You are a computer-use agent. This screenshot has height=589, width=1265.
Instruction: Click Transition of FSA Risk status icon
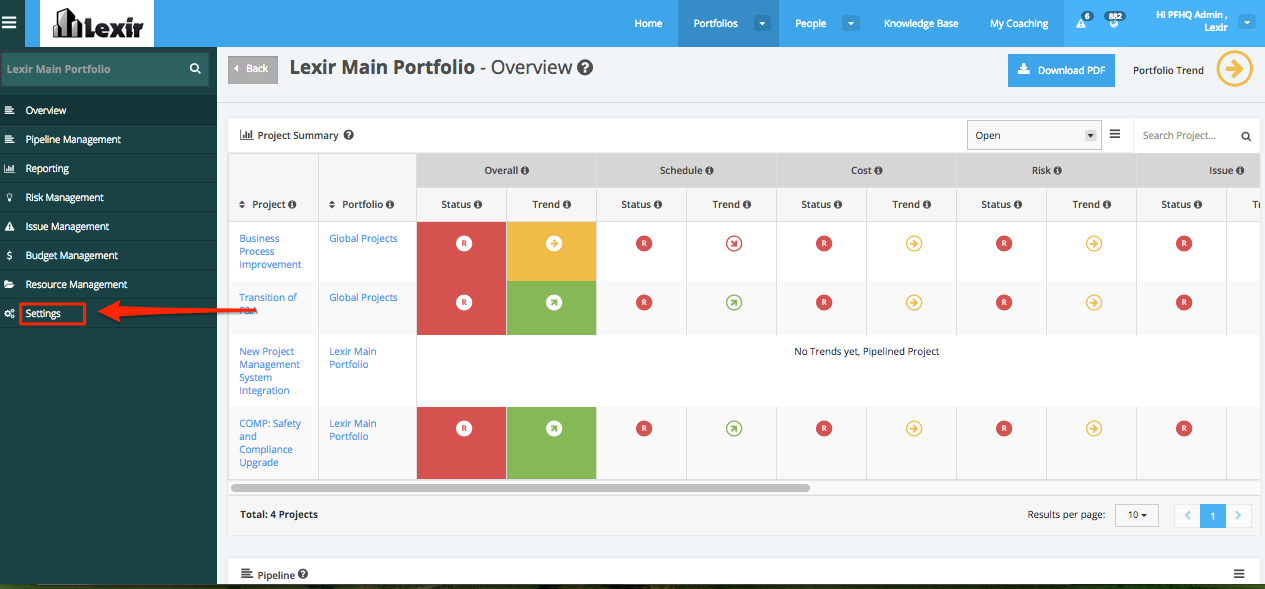[1003, 302]
